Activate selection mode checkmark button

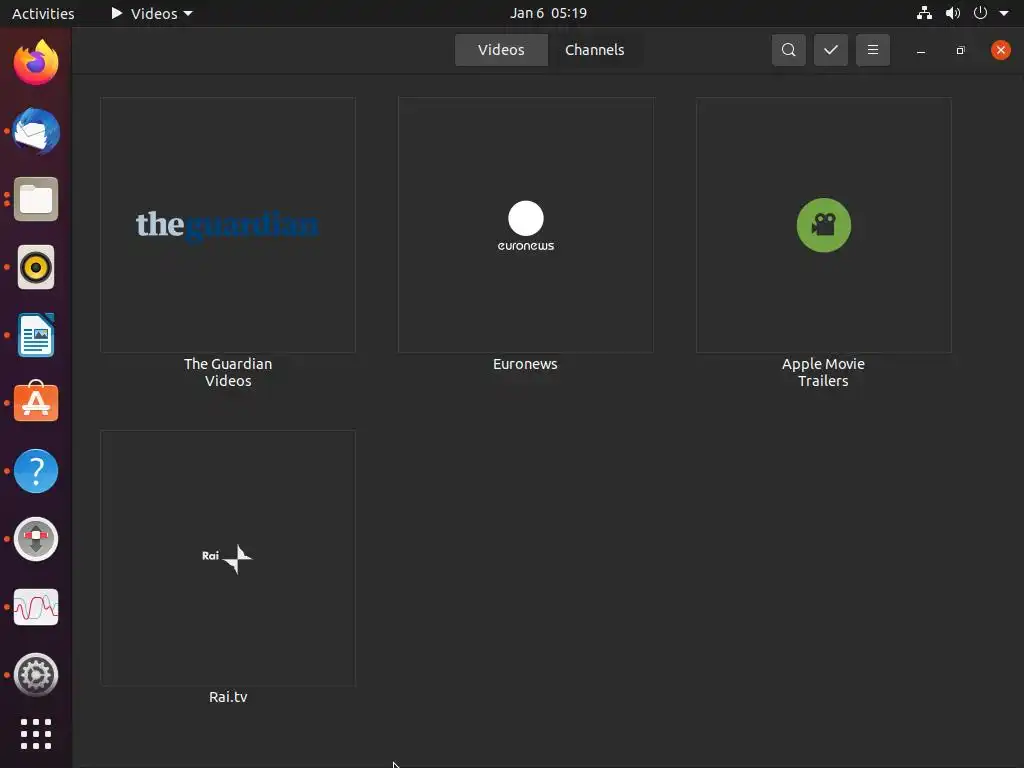pos(831,50)
